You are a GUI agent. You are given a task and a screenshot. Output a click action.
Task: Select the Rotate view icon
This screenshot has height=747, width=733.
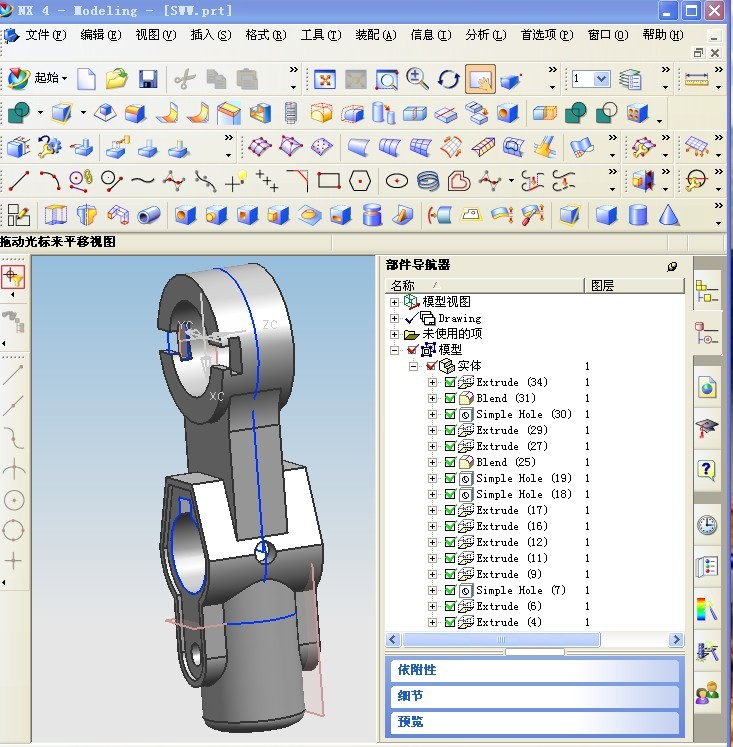coord(448,79)
